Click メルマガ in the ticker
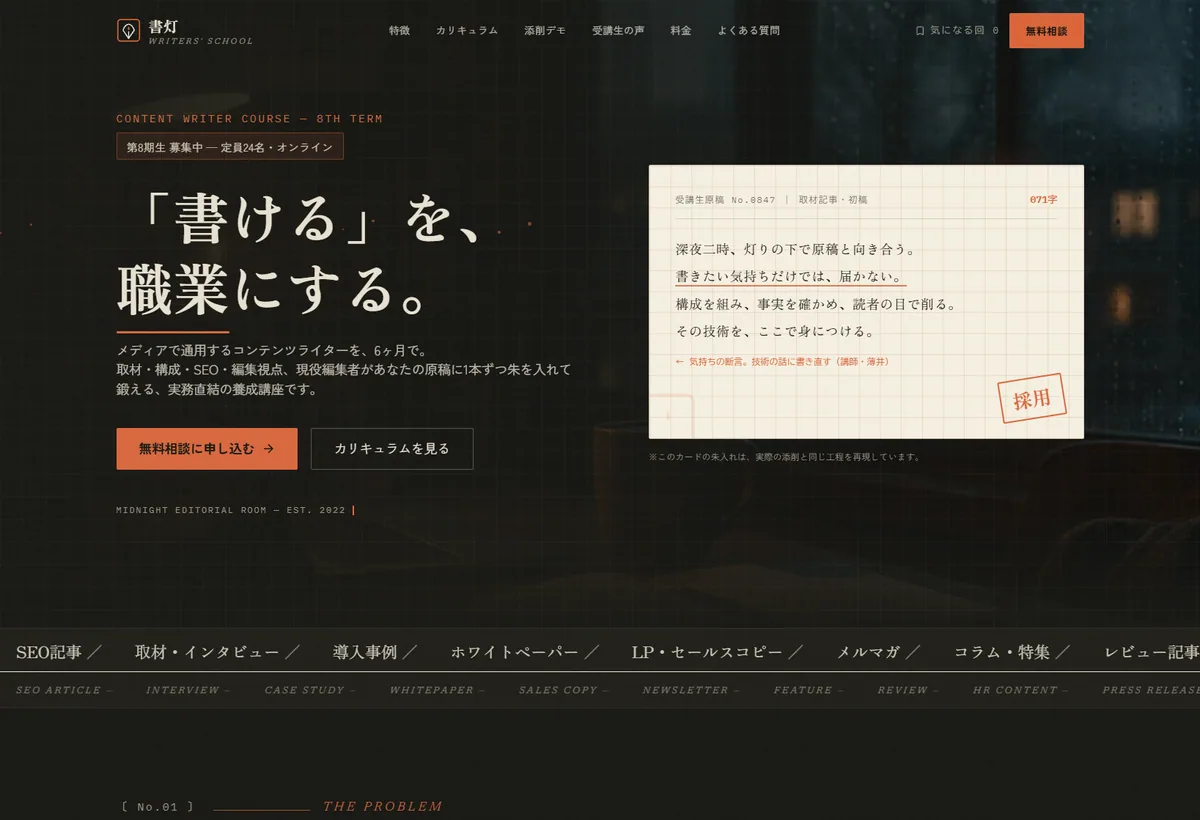The image size is (1200, 820). pos(868,652)
